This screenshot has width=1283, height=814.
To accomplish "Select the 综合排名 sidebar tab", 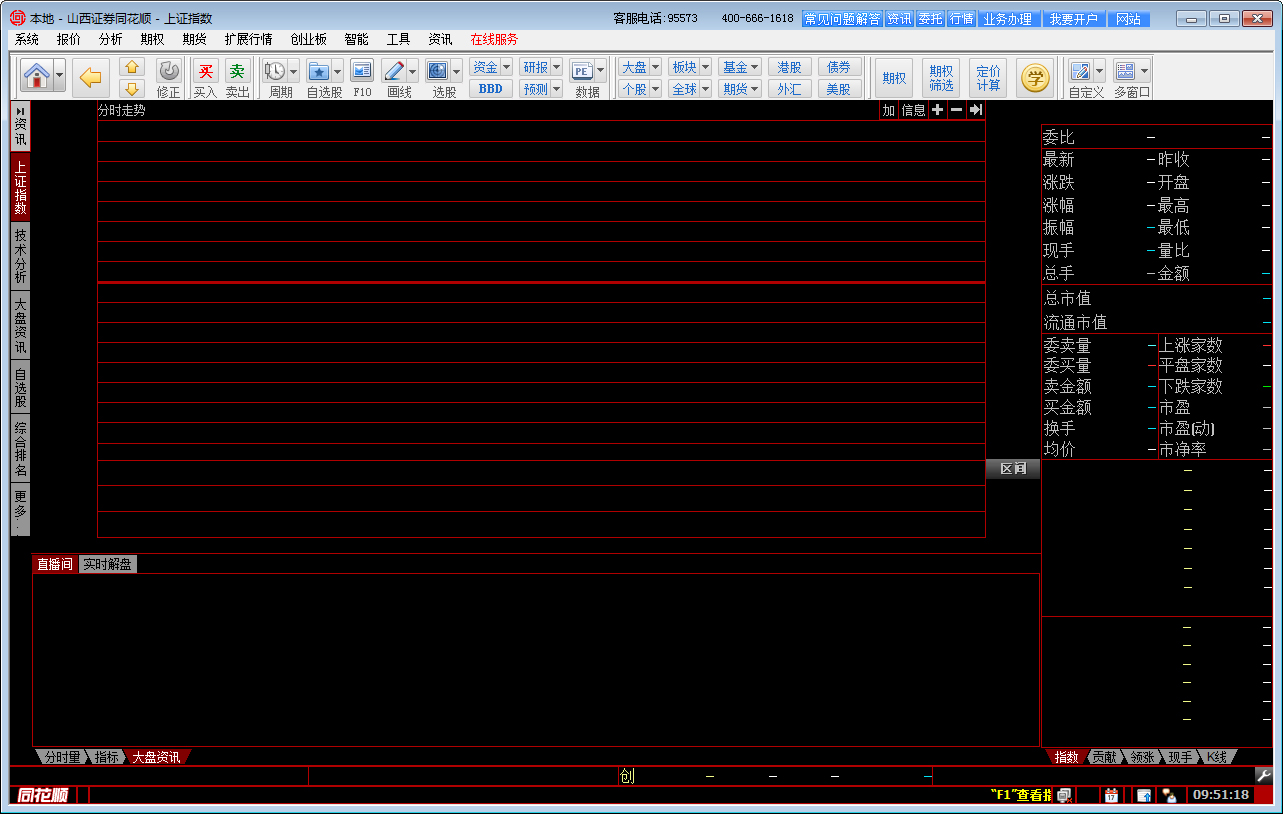I will coord(20,449).
